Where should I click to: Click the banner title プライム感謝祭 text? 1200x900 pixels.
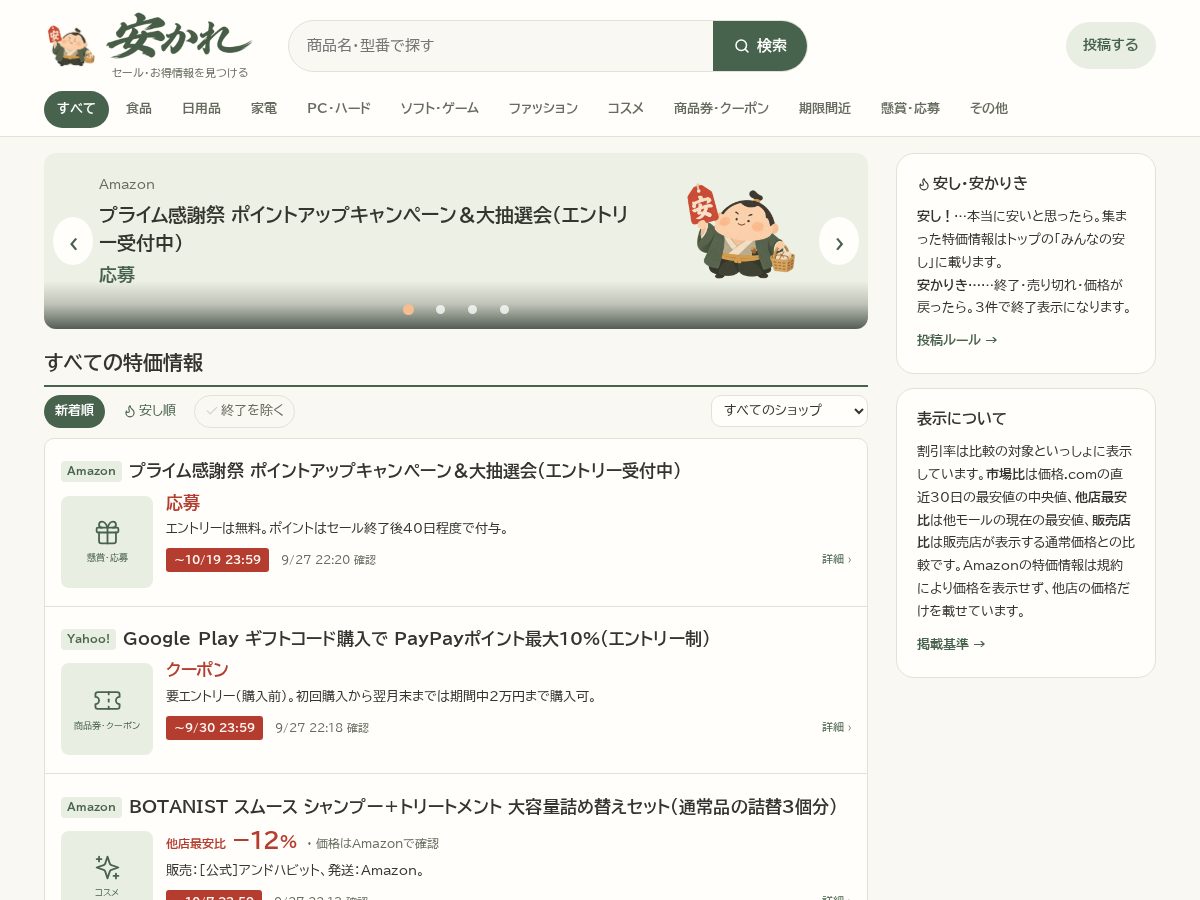click(x=364, y=228)
